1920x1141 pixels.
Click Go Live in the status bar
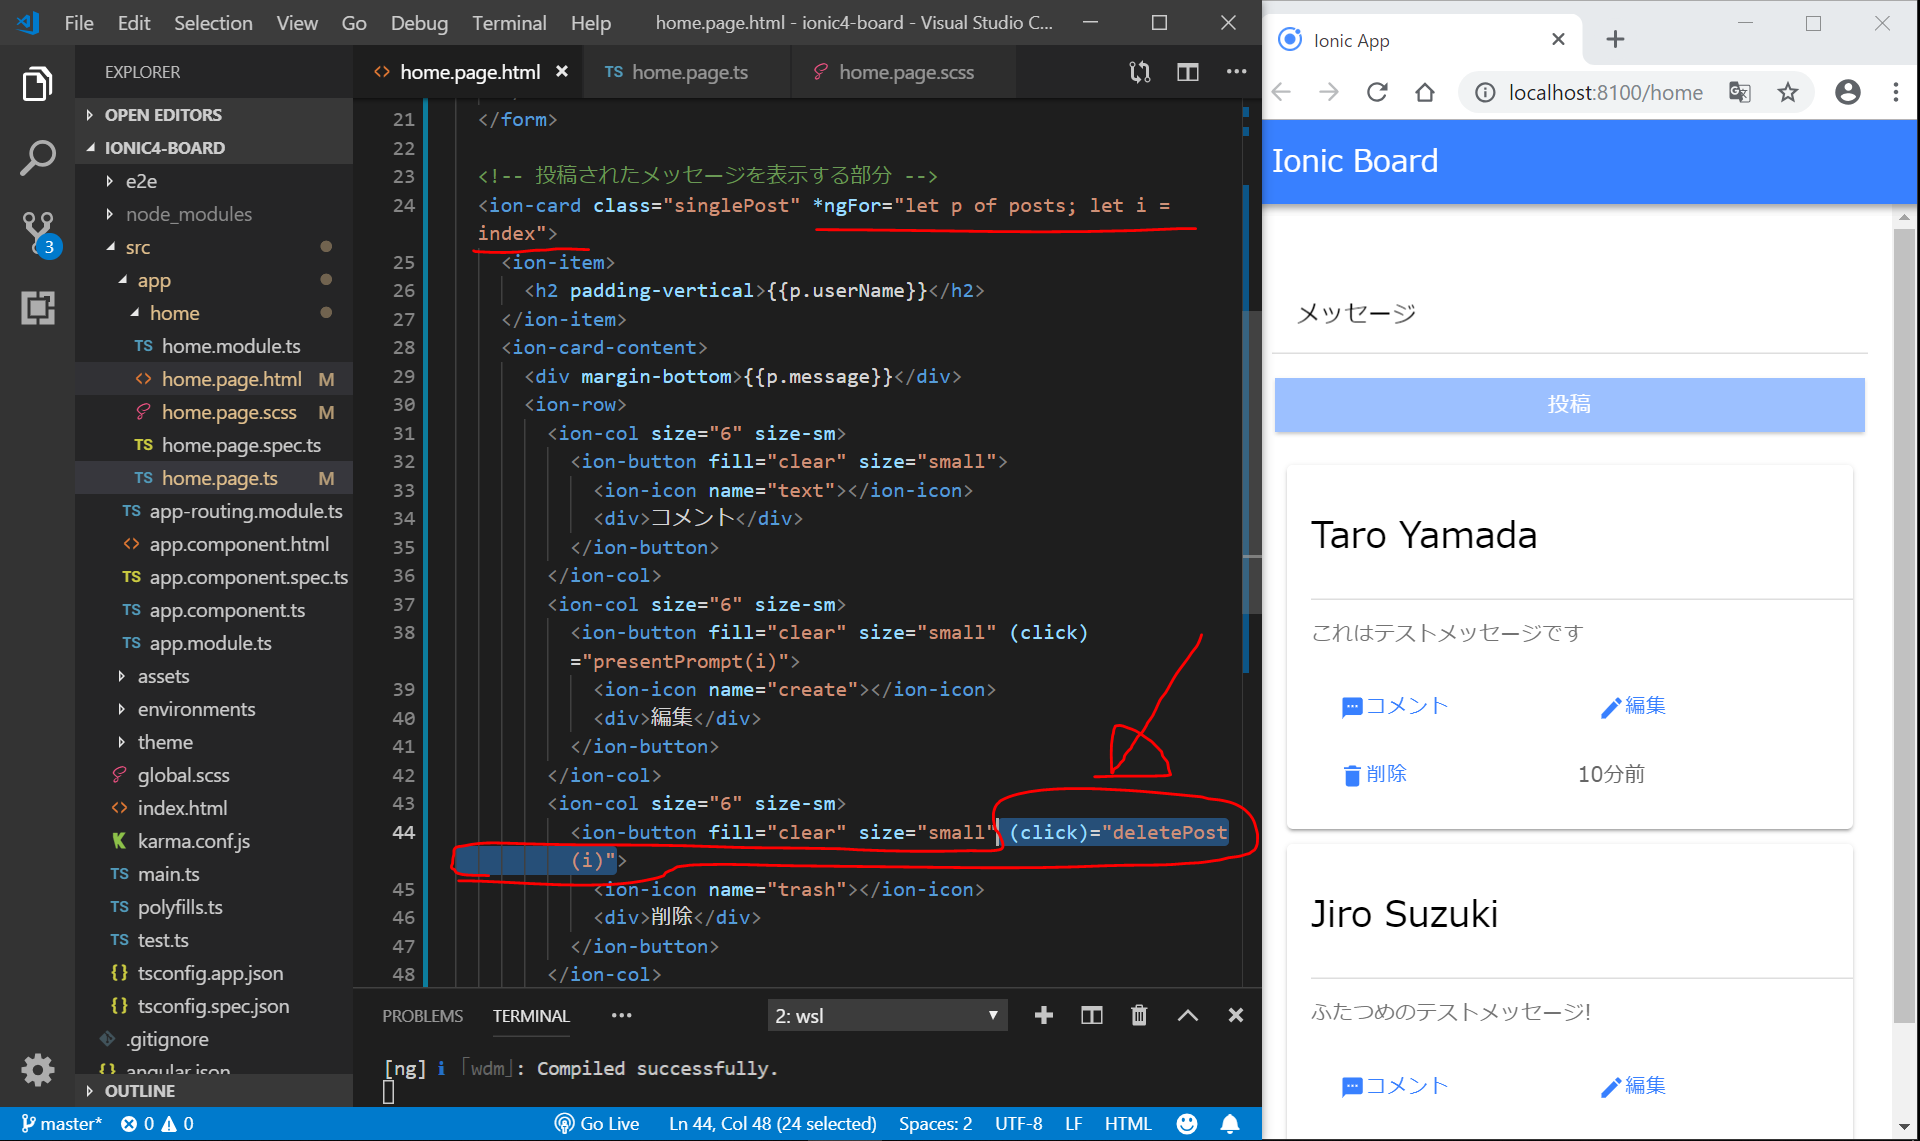click(x=598, y=1124)
